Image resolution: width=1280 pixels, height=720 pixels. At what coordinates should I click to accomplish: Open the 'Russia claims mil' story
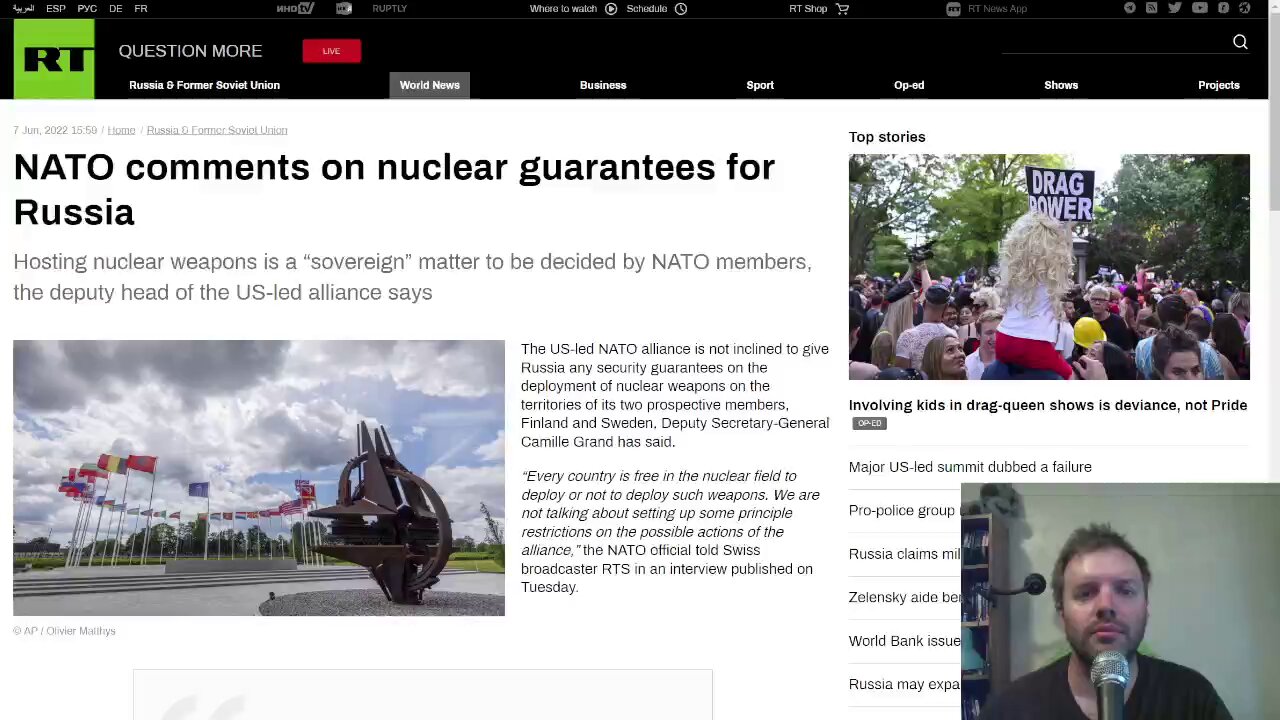(904, 554)
